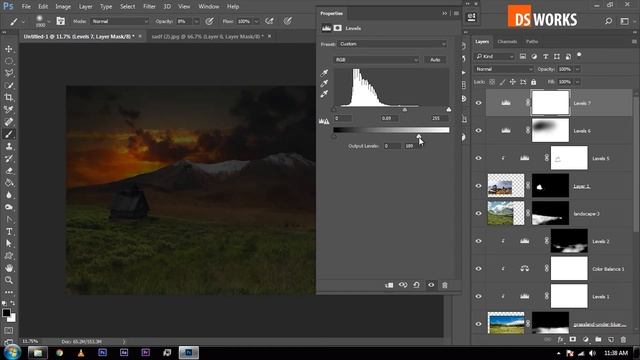Select the Clone Stamp tool
The width and height of the screenshot is (640, 360).
coord(9,146)
